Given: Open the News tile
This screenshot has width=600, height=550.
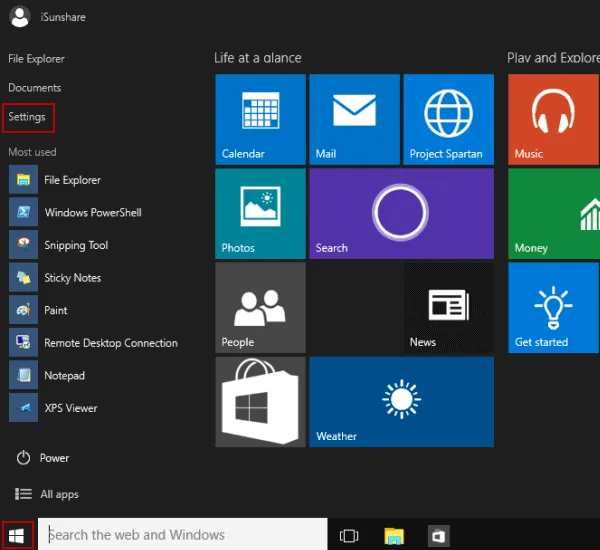Looking at the screenshot, I should tap(448, 307).
